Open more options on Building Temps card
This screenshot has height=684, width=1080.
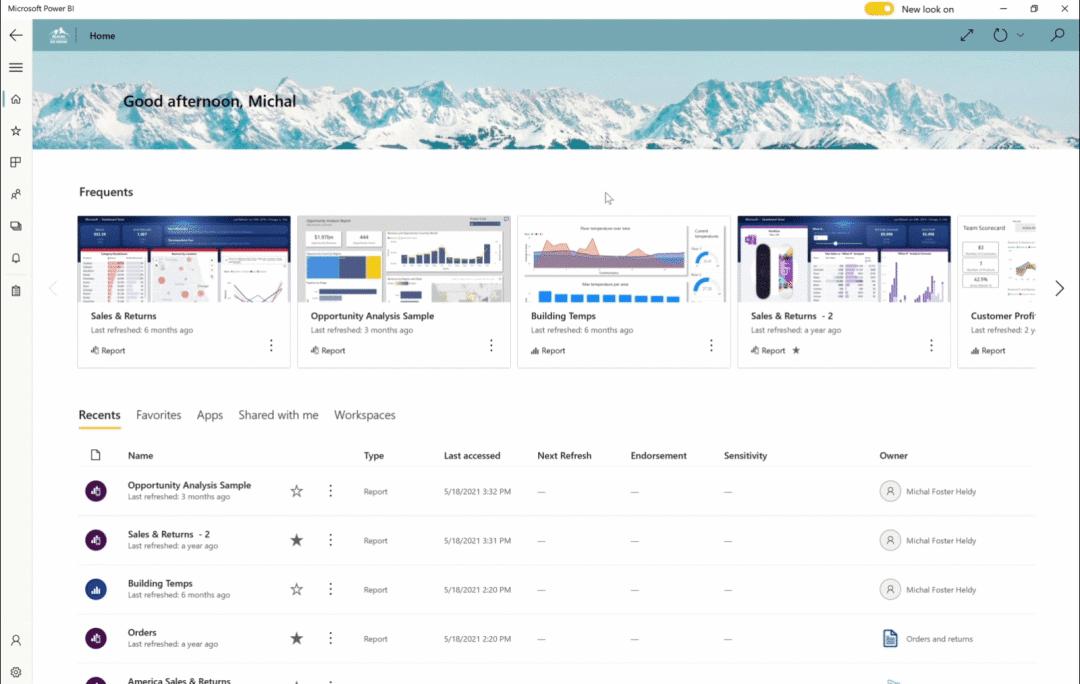(712, 345)
